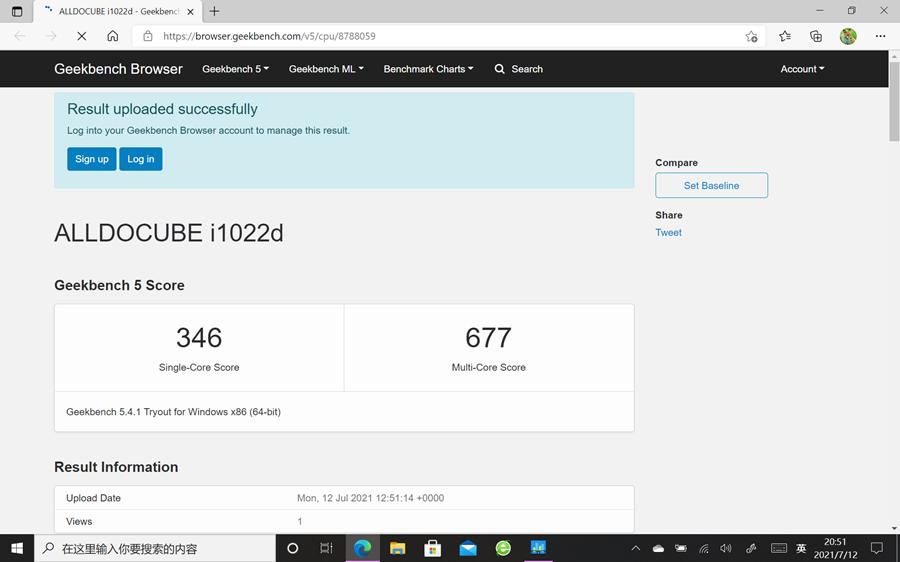900x562 pixels.
Task: Open Edge settings and more menu
Action: click(880, 36)
